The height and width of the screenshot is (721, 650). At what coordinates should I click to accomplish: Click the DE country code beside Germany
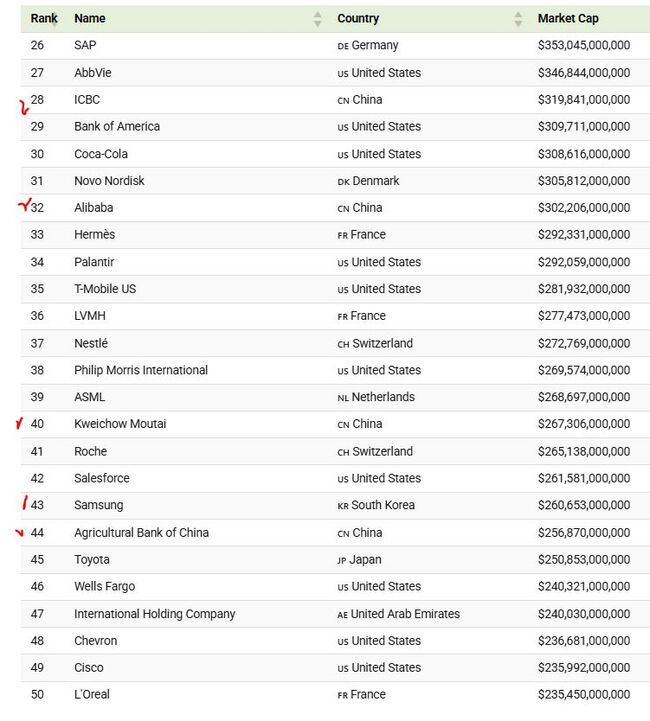coord(343,46)
